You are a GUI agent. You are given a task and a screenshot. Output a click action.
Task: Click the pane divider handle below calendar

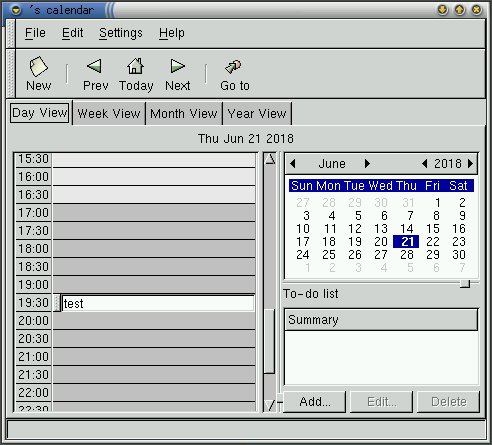click(x=465, y=284)
